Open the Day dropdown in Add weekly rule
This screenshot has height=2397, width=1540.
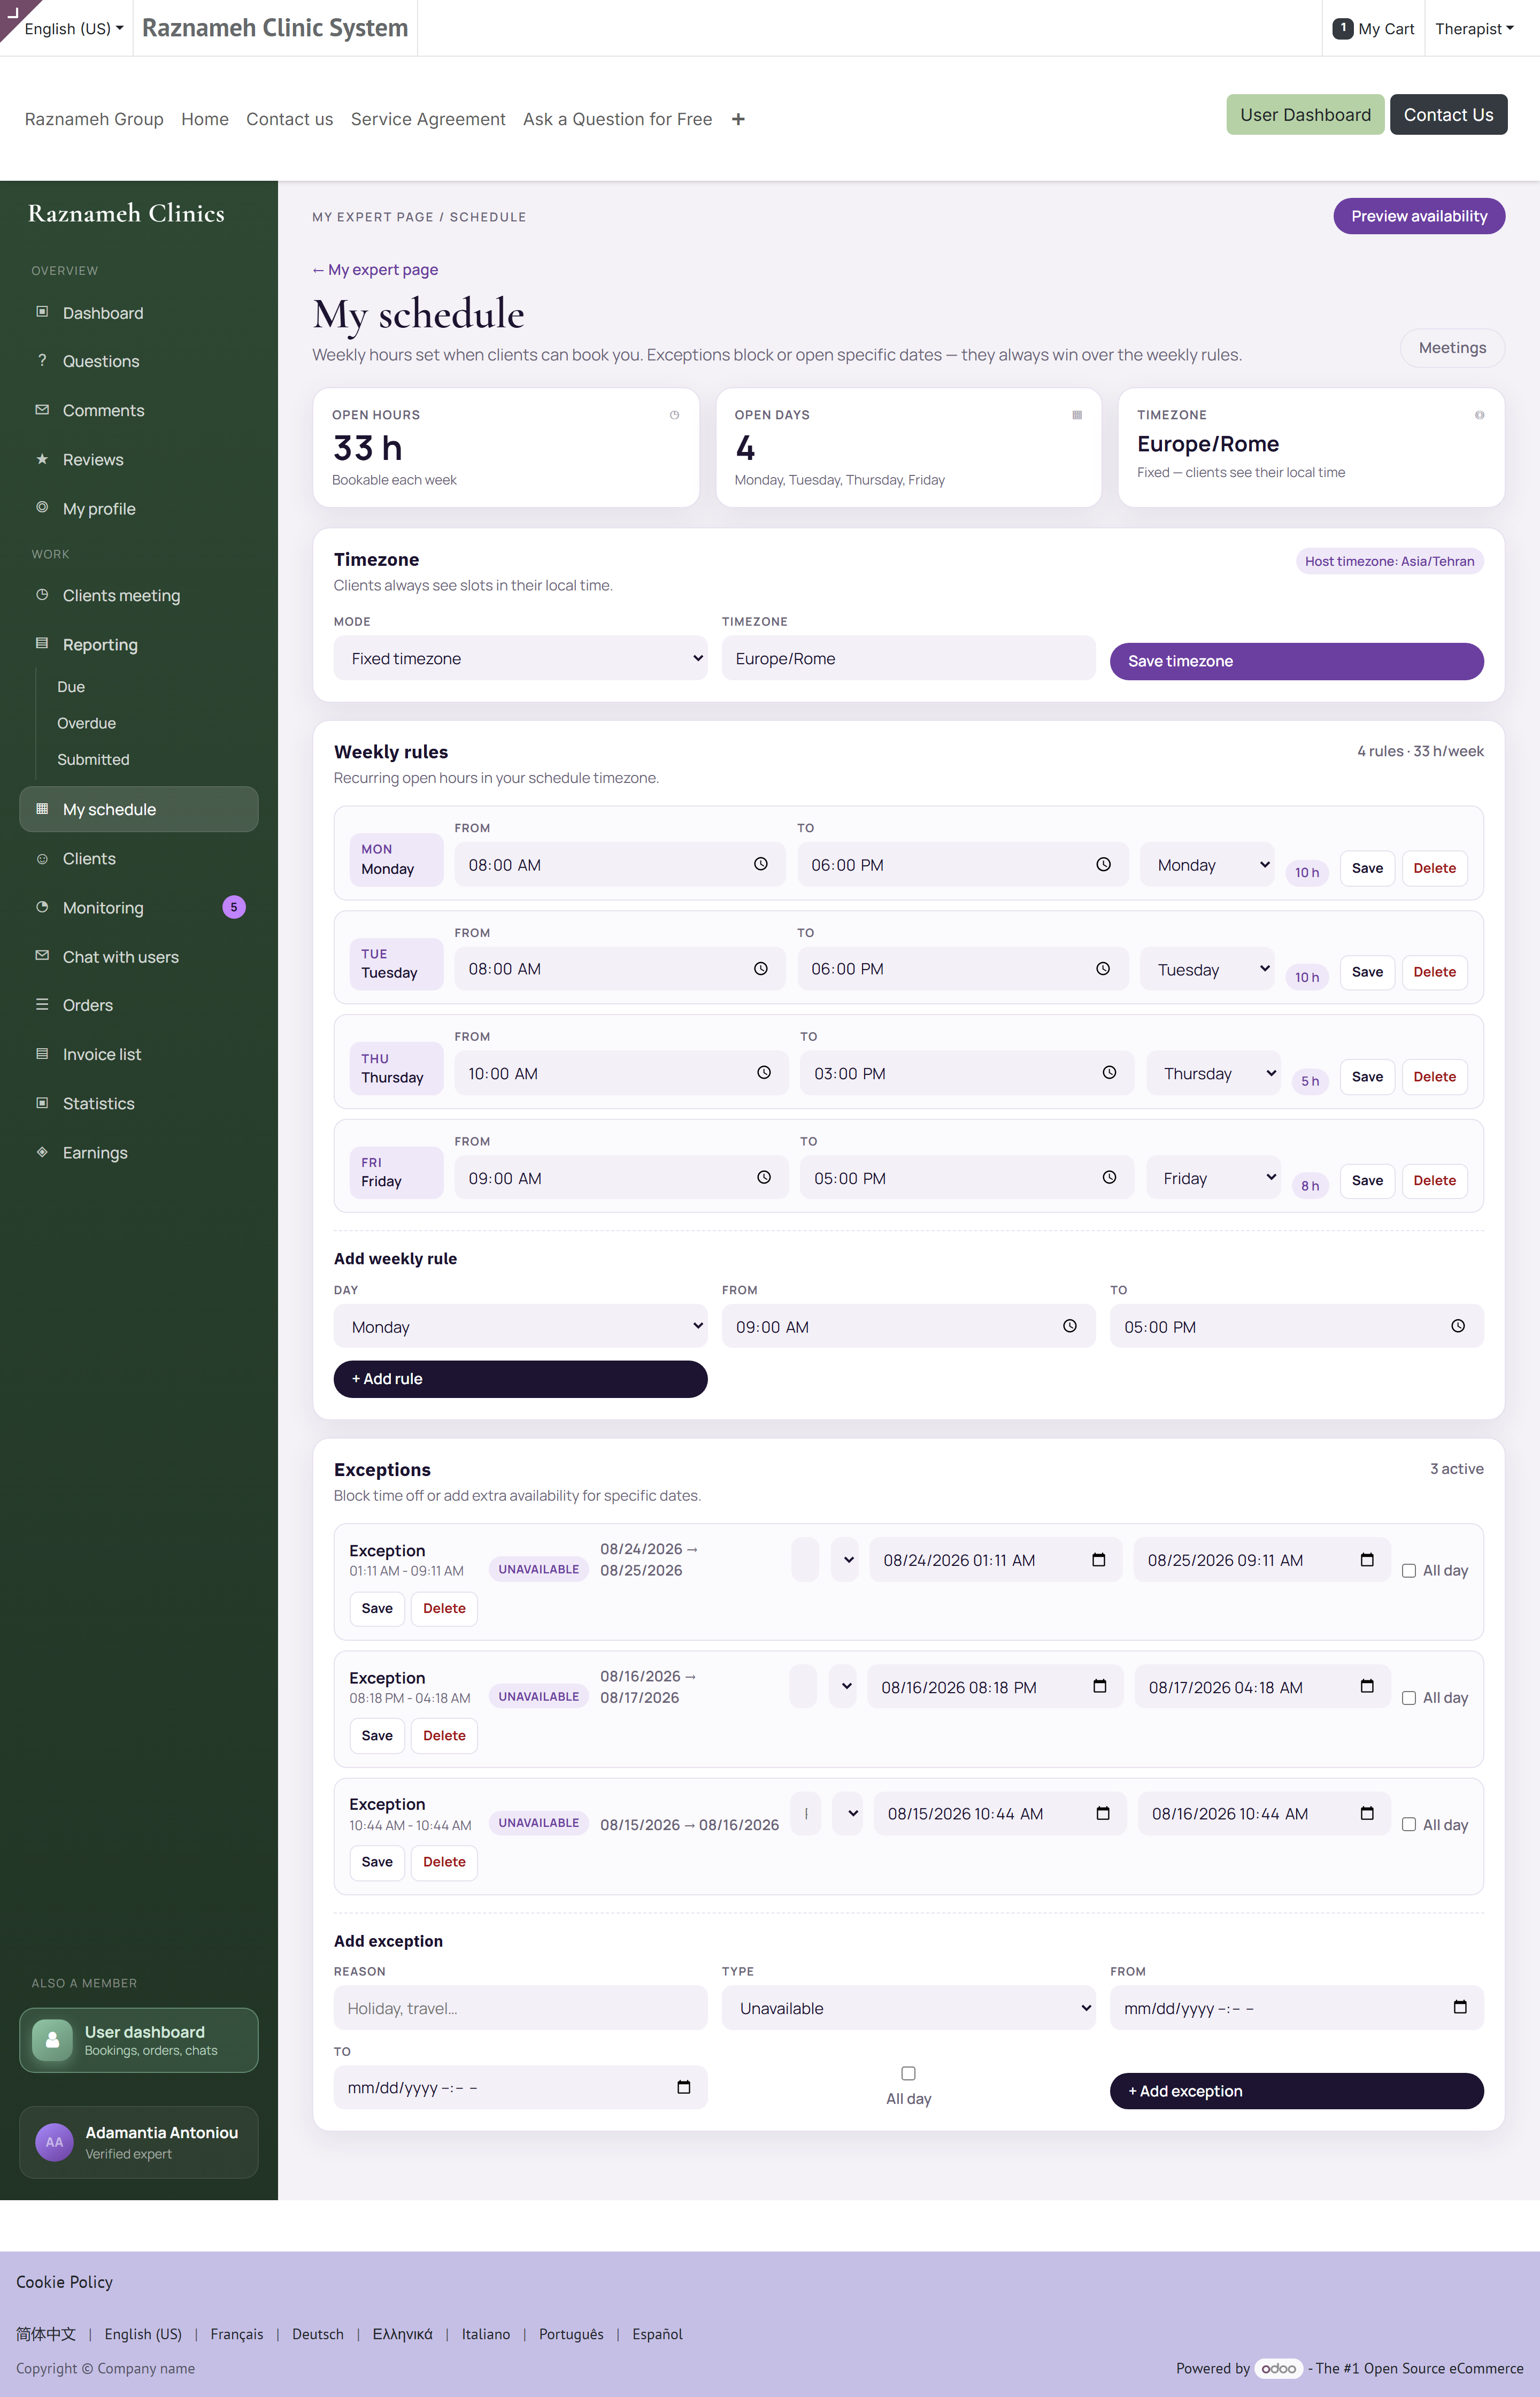520,1326
